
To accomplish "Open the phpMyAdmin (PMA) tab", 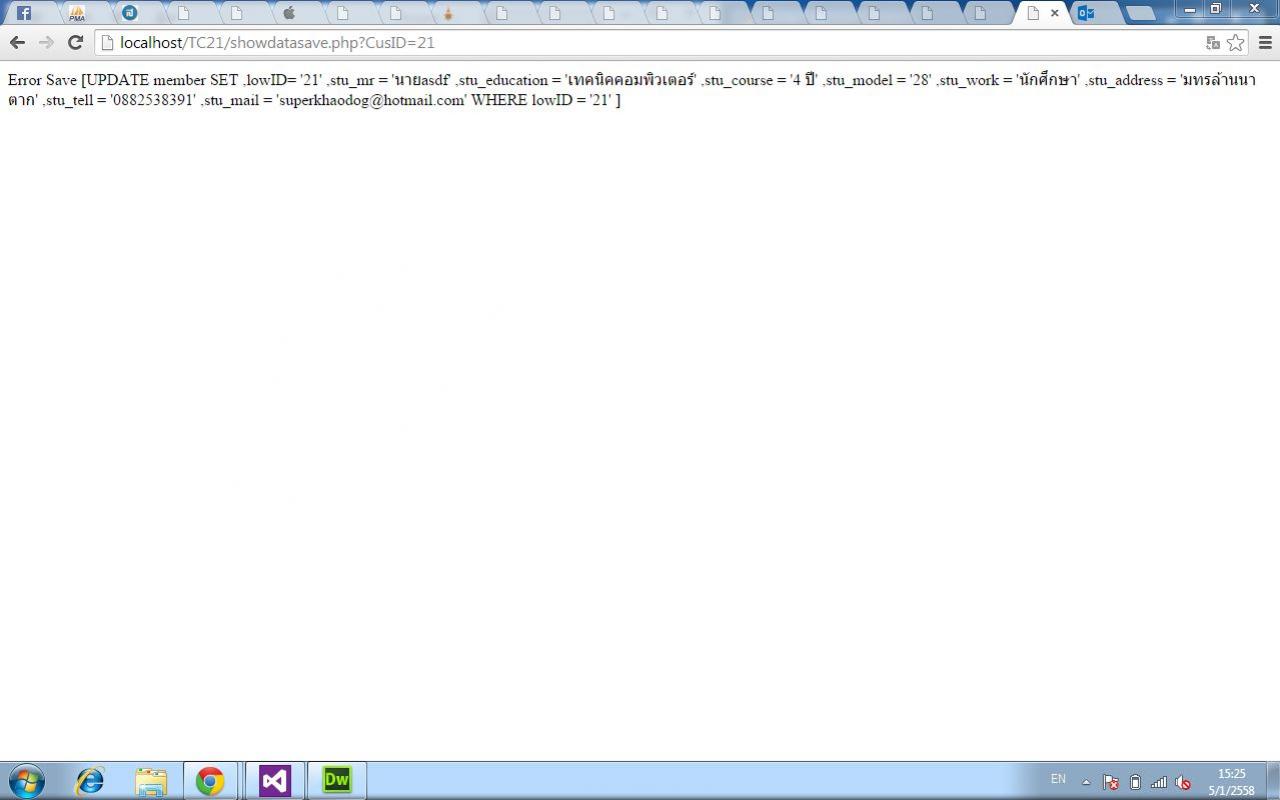I will 77,13.
